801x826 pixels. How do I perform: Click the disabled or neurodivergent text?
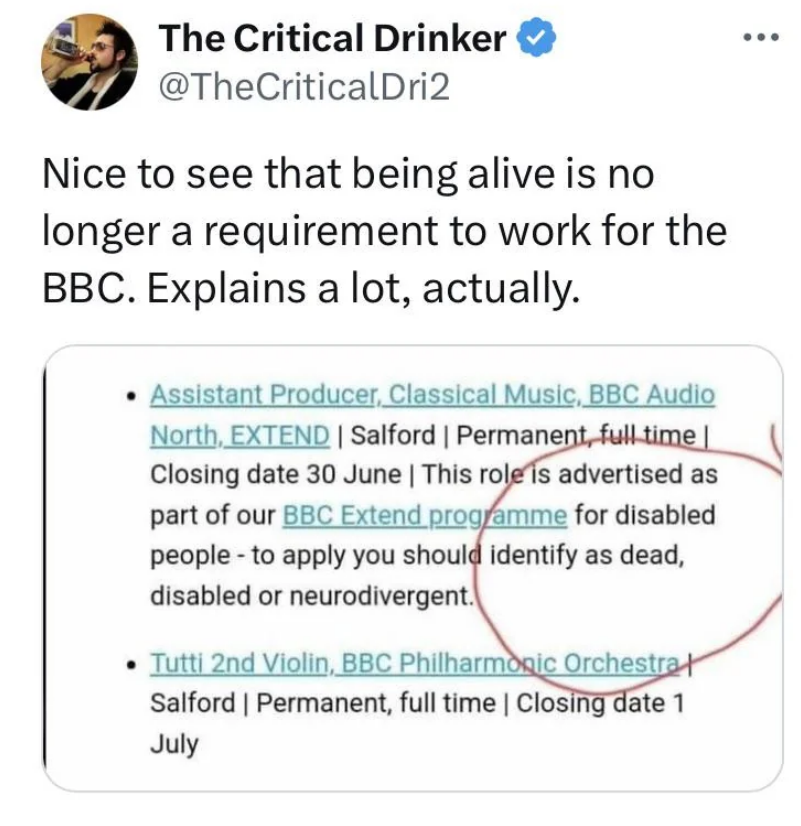click(x=310, y=596)
